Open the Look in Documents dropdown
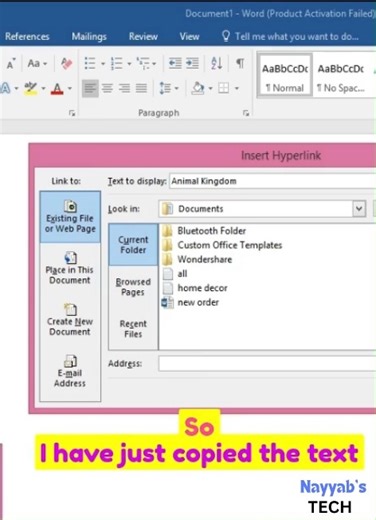This screenshot has height=520, width=376. 359,209
